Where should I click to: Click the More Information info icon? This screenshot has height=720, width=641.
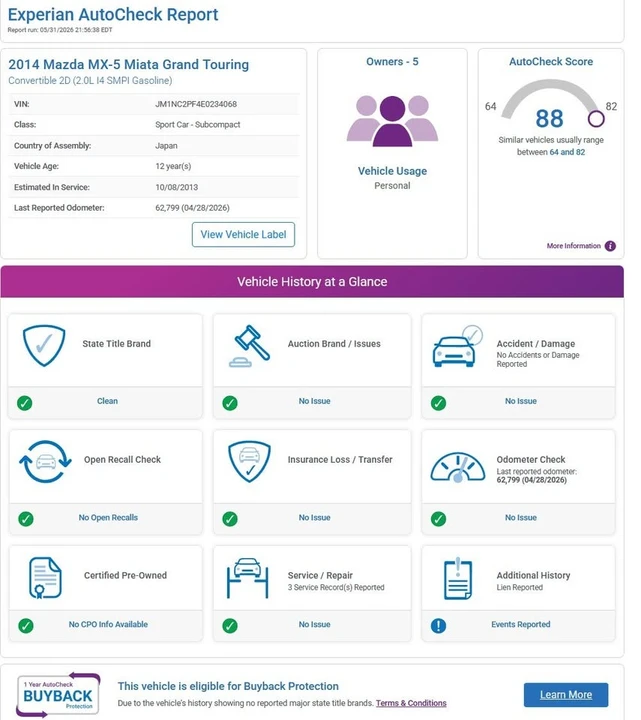pyautogui.click(x=610, y=246)
